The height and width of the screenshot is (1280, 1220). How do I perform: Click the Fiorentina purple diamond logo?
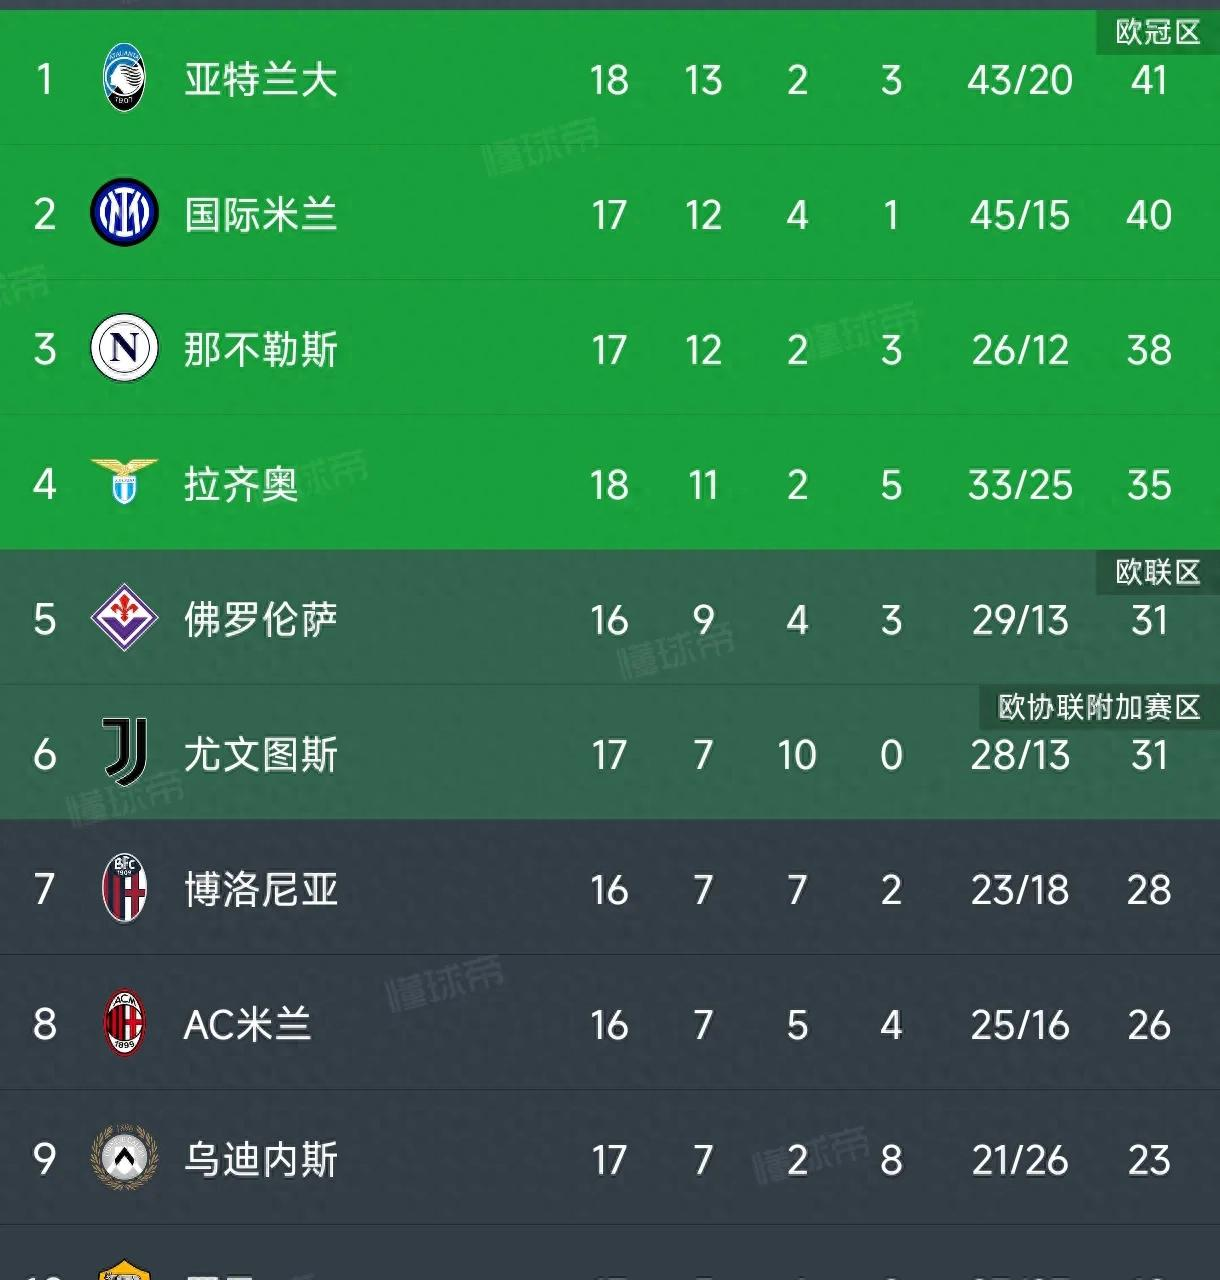[x=124, y=618]
